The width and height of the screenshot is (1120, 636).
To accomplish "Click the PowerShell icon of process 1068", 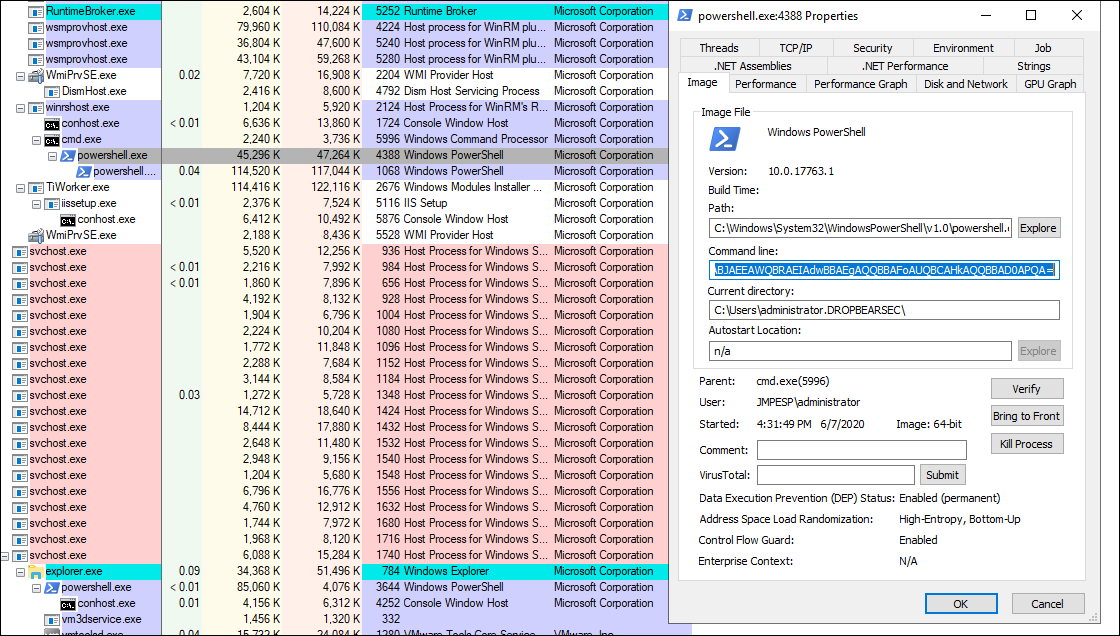I will [x=84, y=172].
